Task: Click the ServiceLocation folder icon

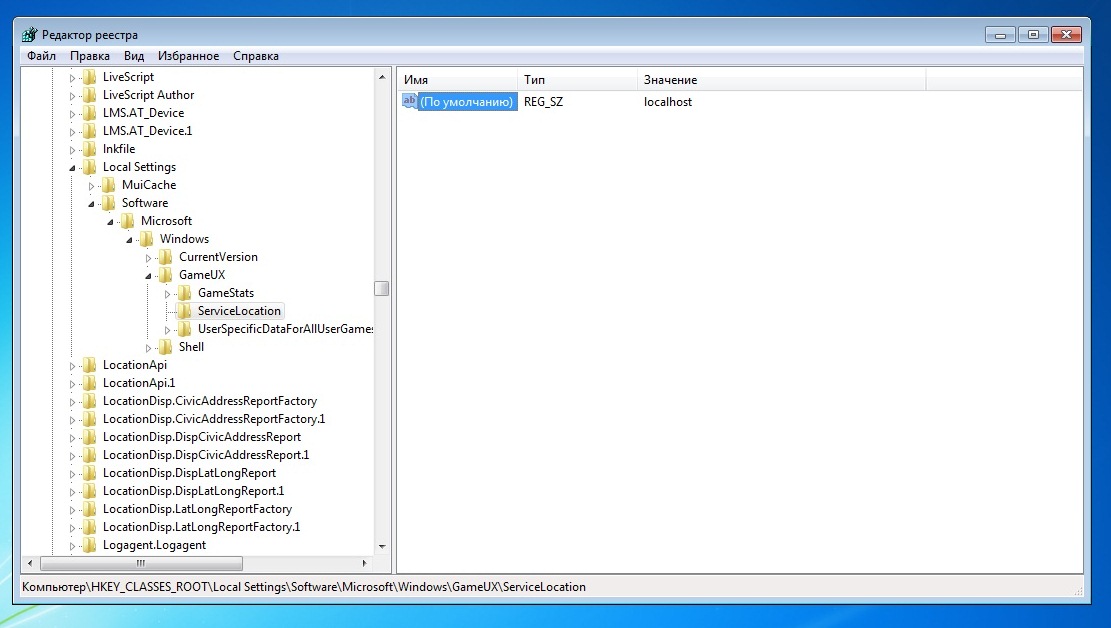Action: point(185,311)
